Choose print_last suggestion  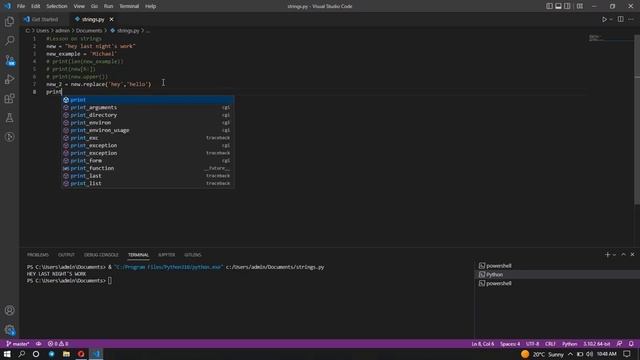click(148, 176)
